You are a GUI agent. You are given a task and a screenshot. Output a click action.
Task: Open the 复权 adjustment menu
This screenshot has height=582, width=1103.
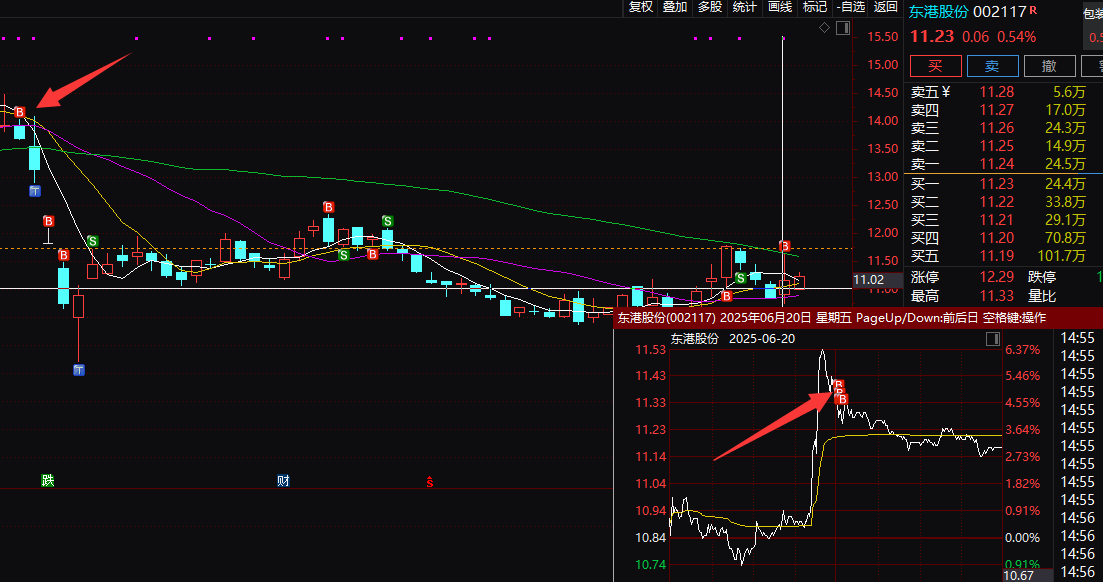tap(641, 7)
